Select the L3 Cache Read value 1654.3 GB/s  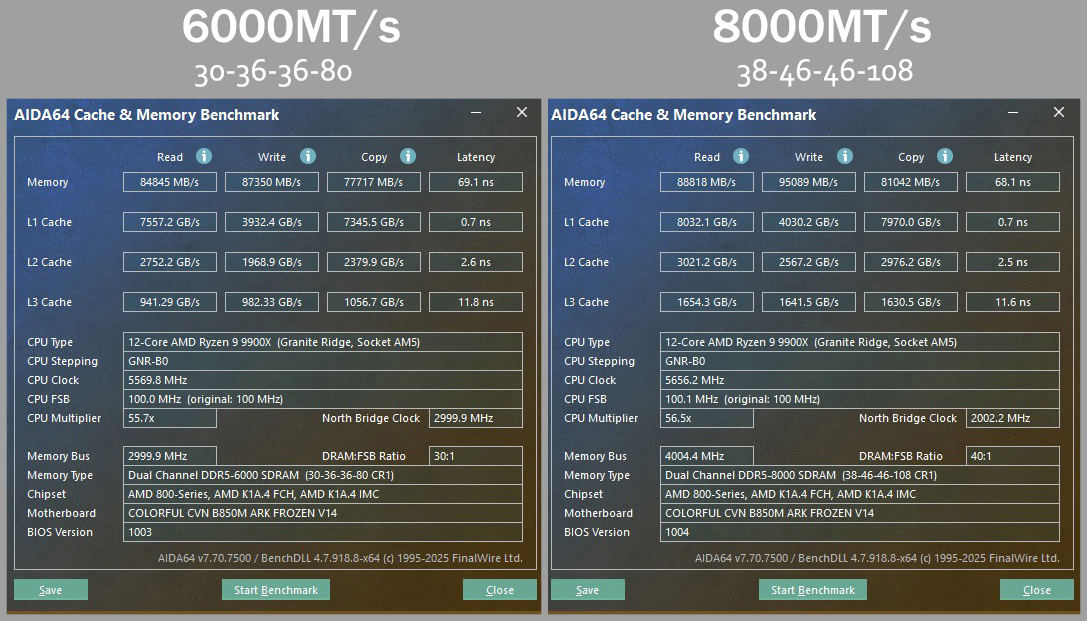click(707, 302)
